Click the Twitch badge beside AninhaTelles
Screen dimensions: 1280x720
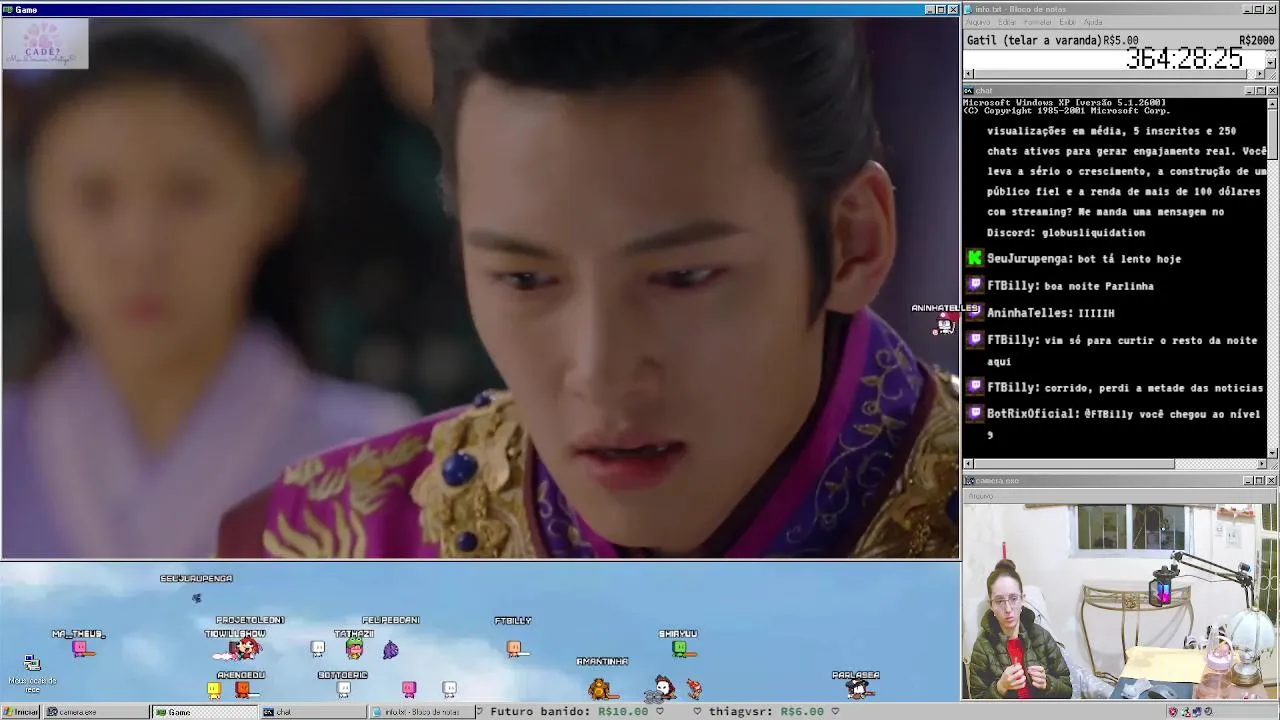(x=975, y=312)
